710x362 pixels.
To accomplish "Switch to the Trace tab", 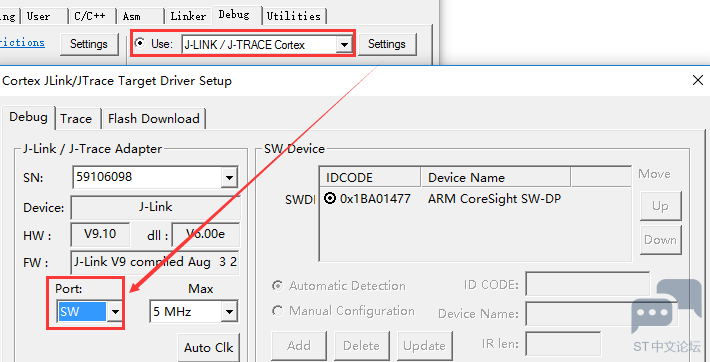I will [x=76, y=119].
